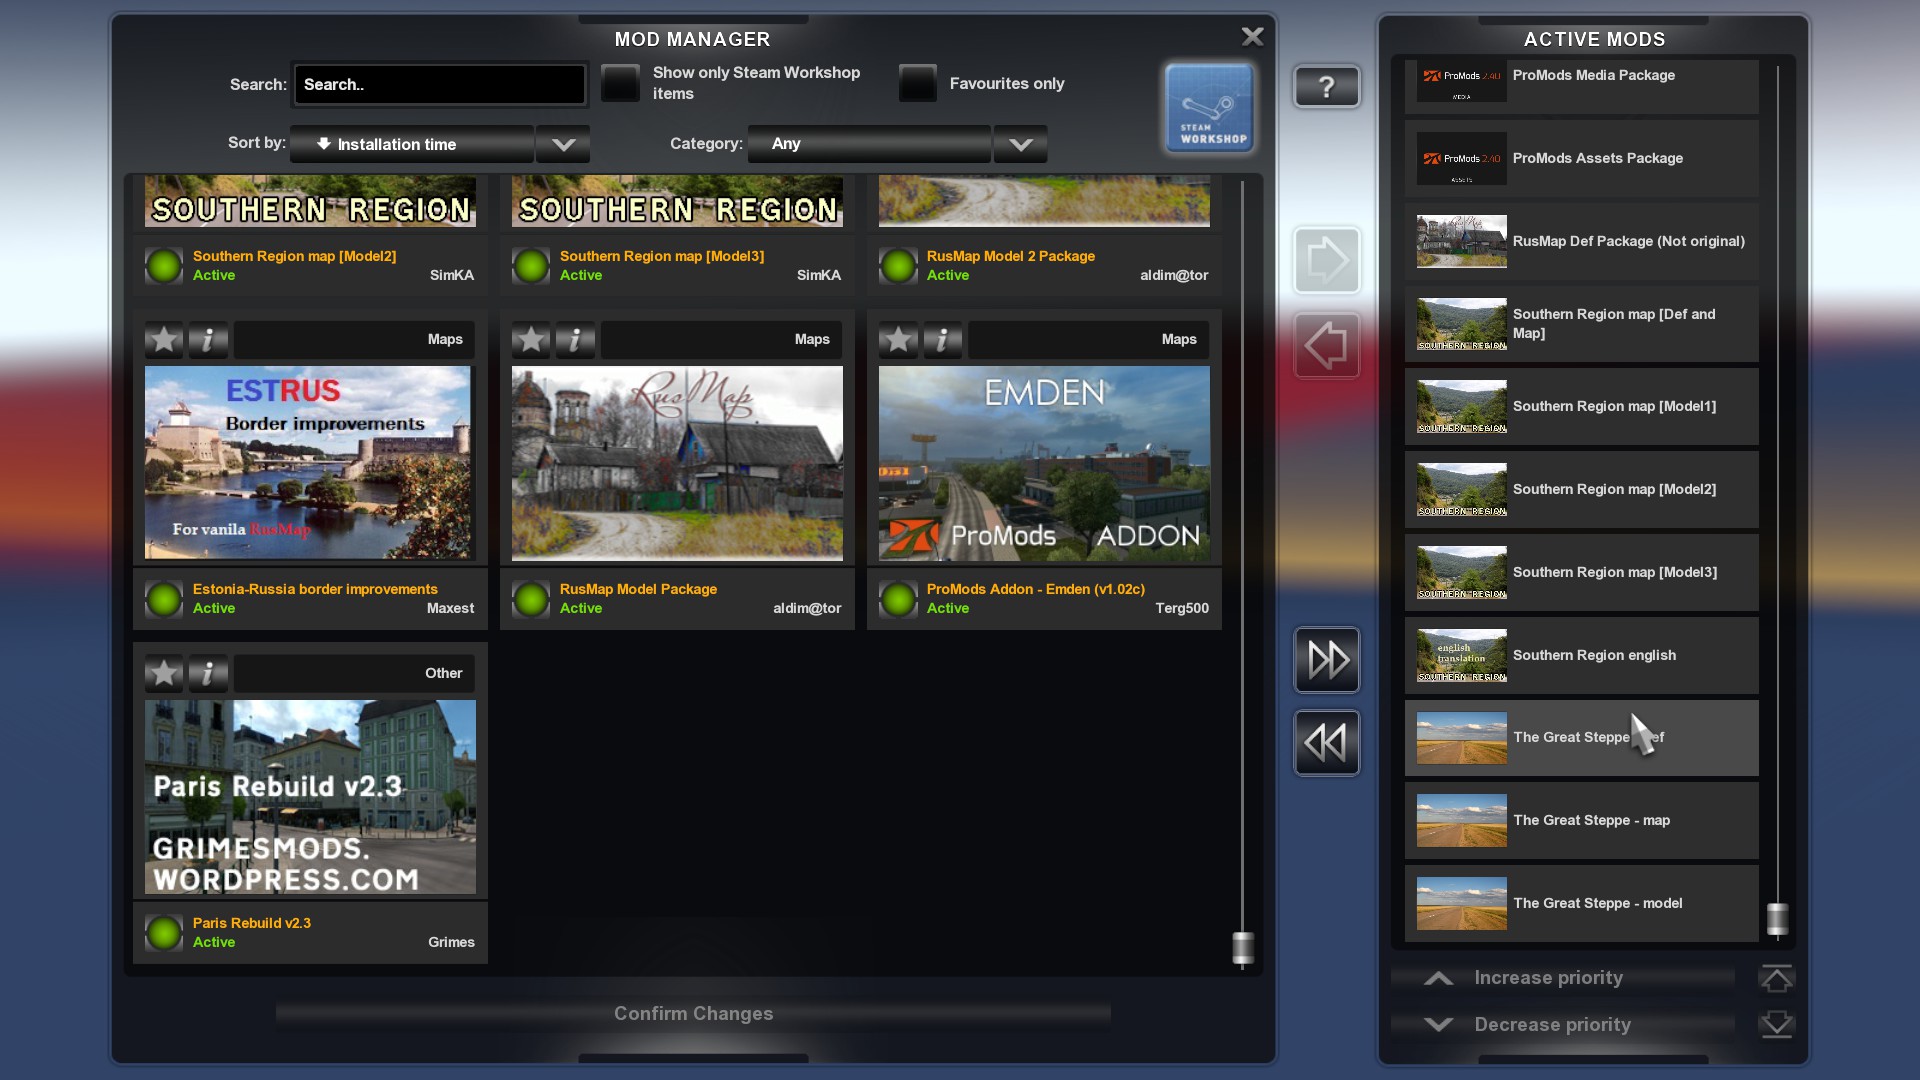Show info for Paris Rebuild v2.3
The height and width of the screenshot is (1080, 1920).
tap(208, 674)
